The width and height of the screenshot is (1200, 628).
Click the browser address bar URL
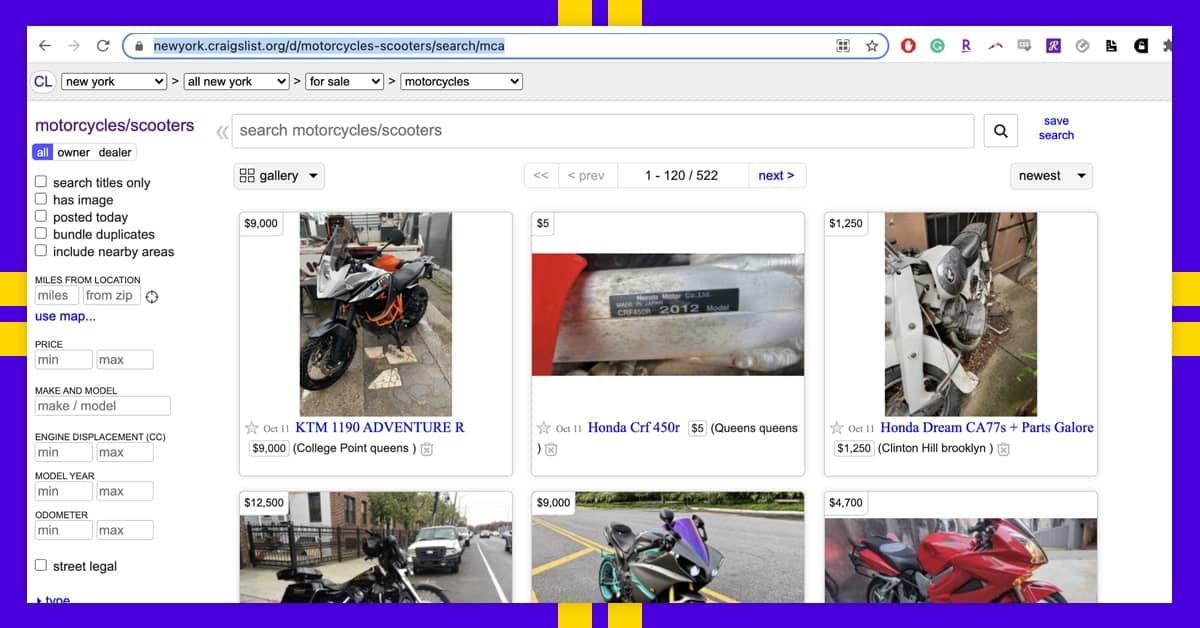pos(329,46)
